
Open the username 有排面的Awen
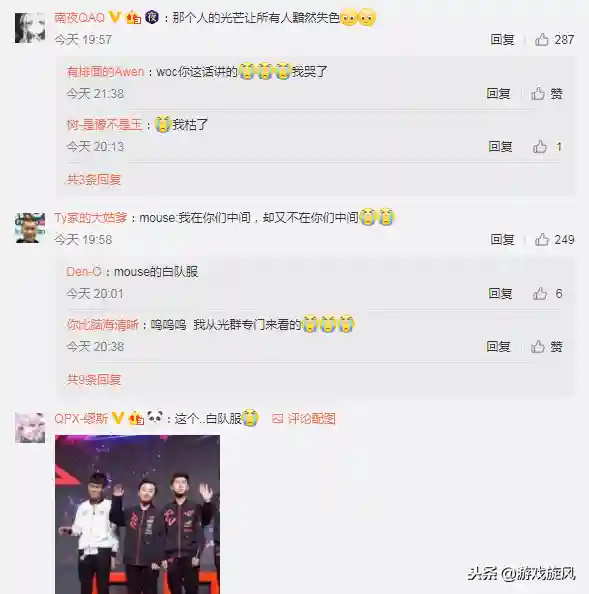106,72
